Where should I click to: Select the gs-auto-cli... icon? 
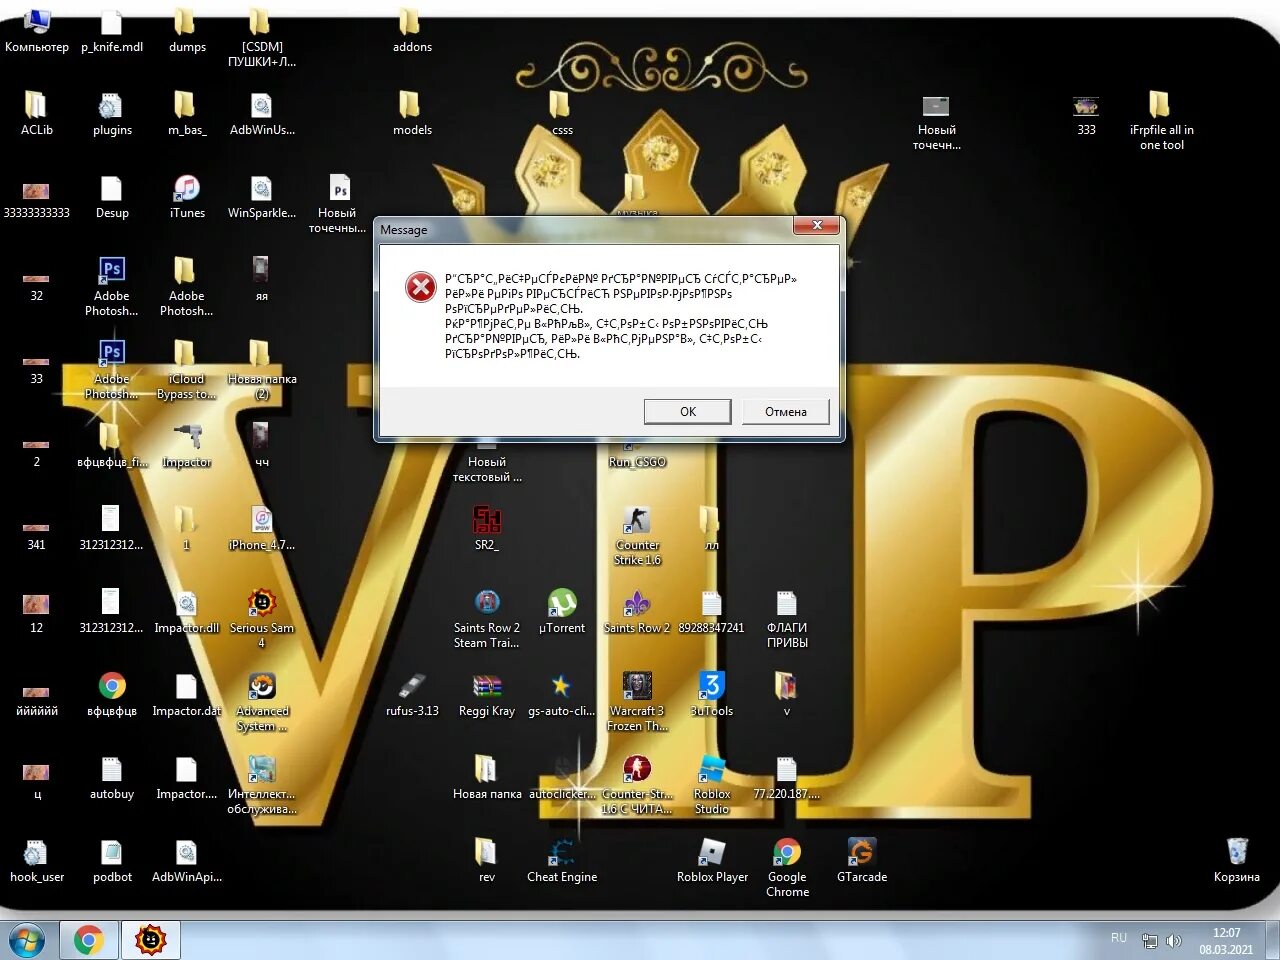tap(562, 694)
